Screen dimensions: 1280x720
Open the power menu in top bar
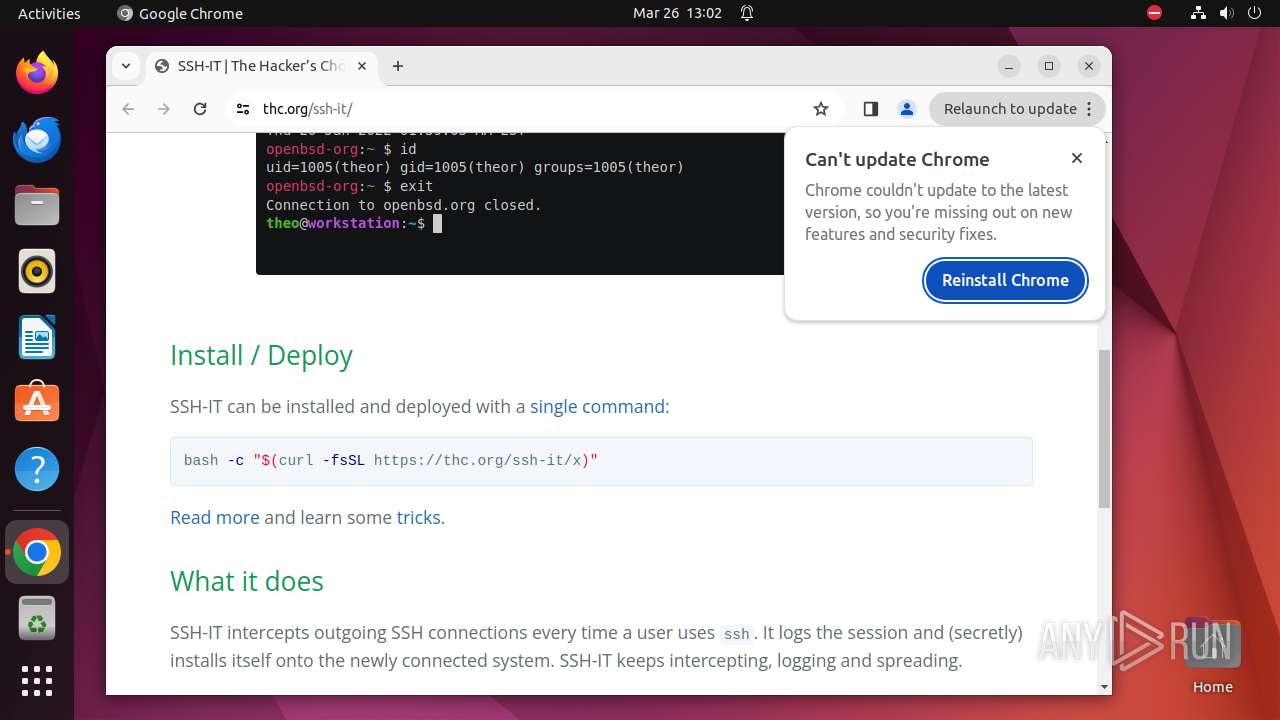1254,13
